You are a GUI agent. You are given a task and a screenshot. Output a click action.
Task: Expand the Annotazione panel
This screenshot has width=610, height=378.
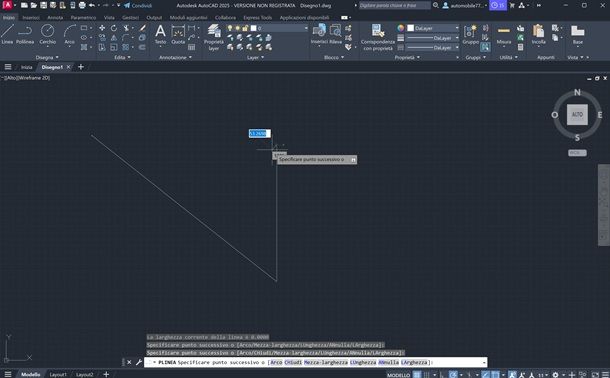(x=175, y=58)
